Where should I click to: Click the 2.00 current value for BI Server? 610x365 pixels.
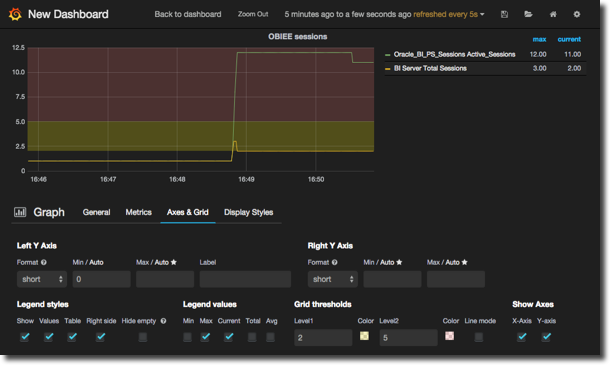pos(574,68)
